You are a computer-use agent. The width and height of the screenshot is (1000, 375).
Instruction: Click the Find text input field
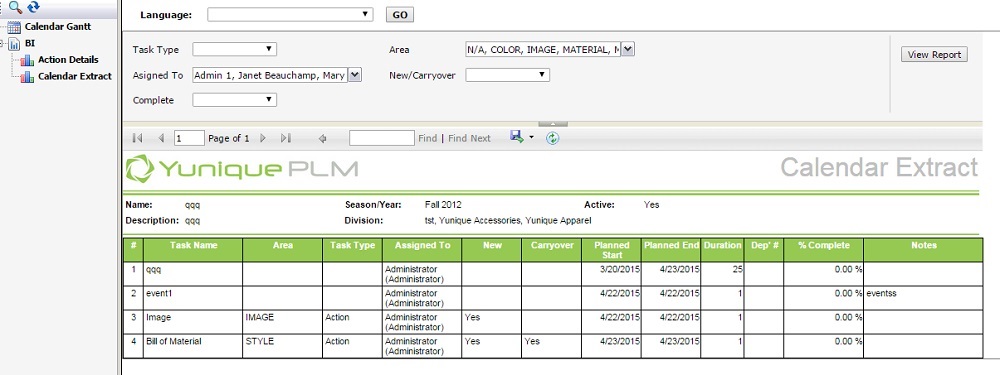(x=381, y=138)
